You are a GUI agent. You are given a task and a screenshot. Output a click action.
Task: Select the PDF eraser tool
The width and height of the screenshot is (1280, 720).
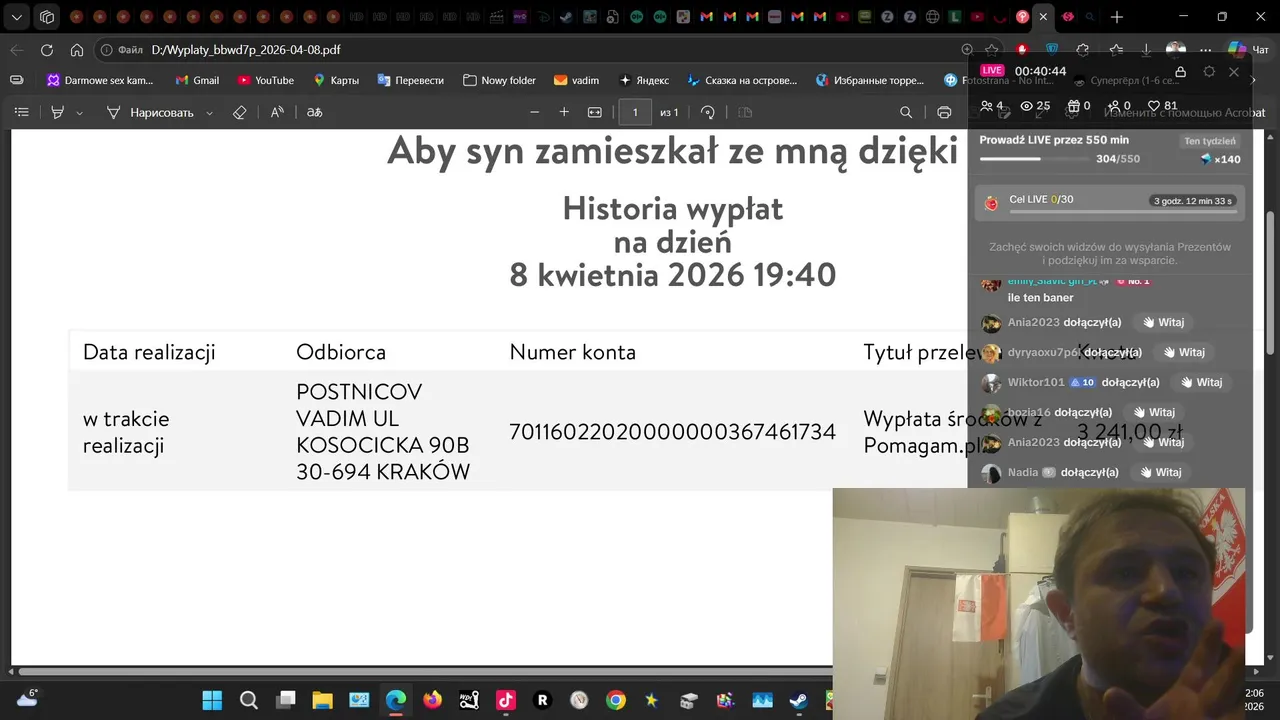[x=240, y=113]
